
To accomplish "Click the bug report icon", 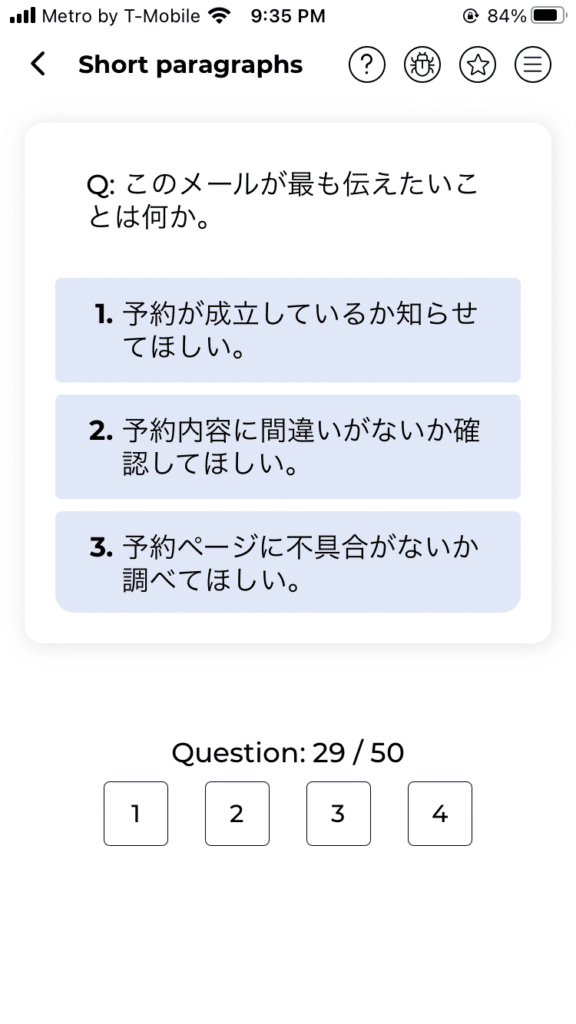I will [421, 64].
